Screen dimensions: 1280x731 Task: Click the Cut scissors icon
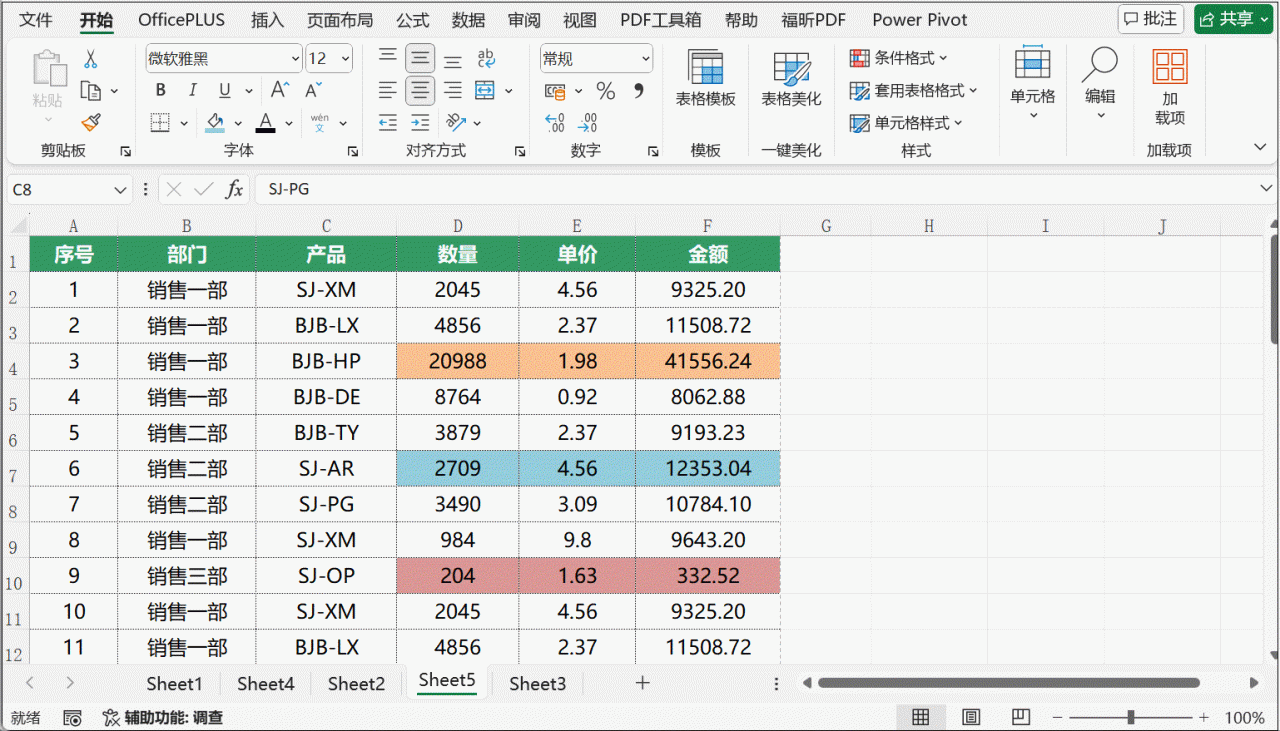[x=91, y=59]
